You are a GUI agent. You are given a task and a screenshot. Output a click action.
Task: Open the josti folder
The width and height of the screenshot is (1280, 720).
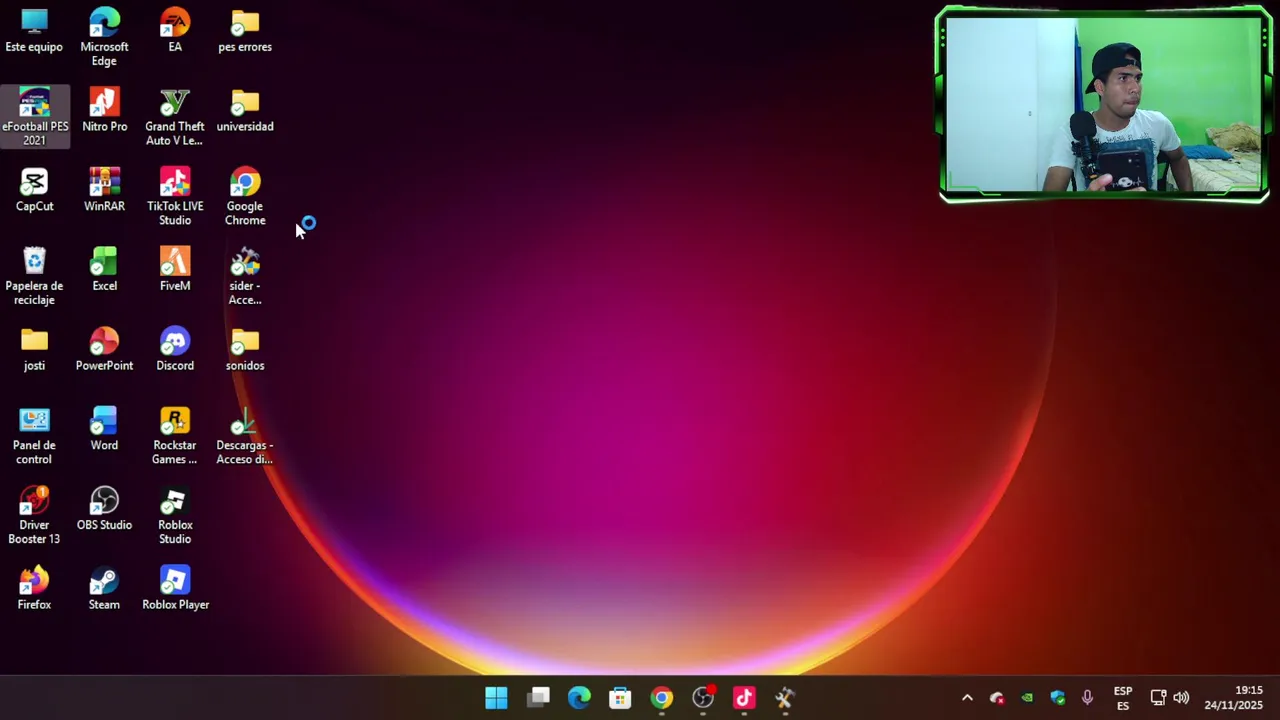pos(34,349)
